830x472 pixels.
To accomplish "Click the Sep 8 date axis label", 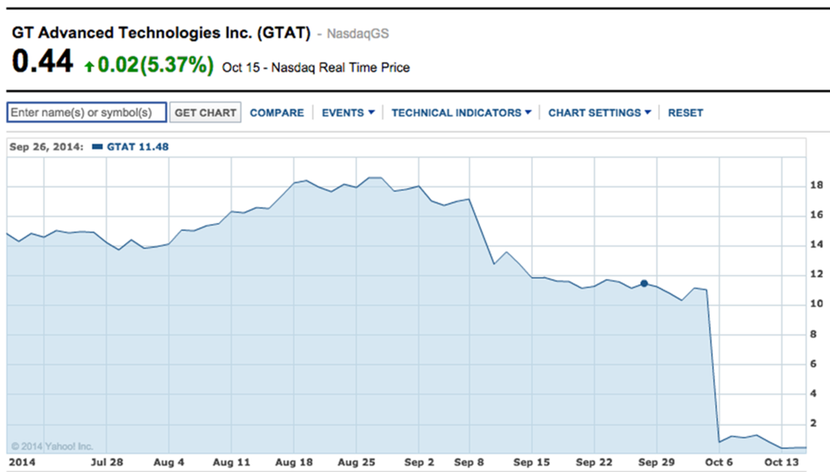I will coord(469,463).
